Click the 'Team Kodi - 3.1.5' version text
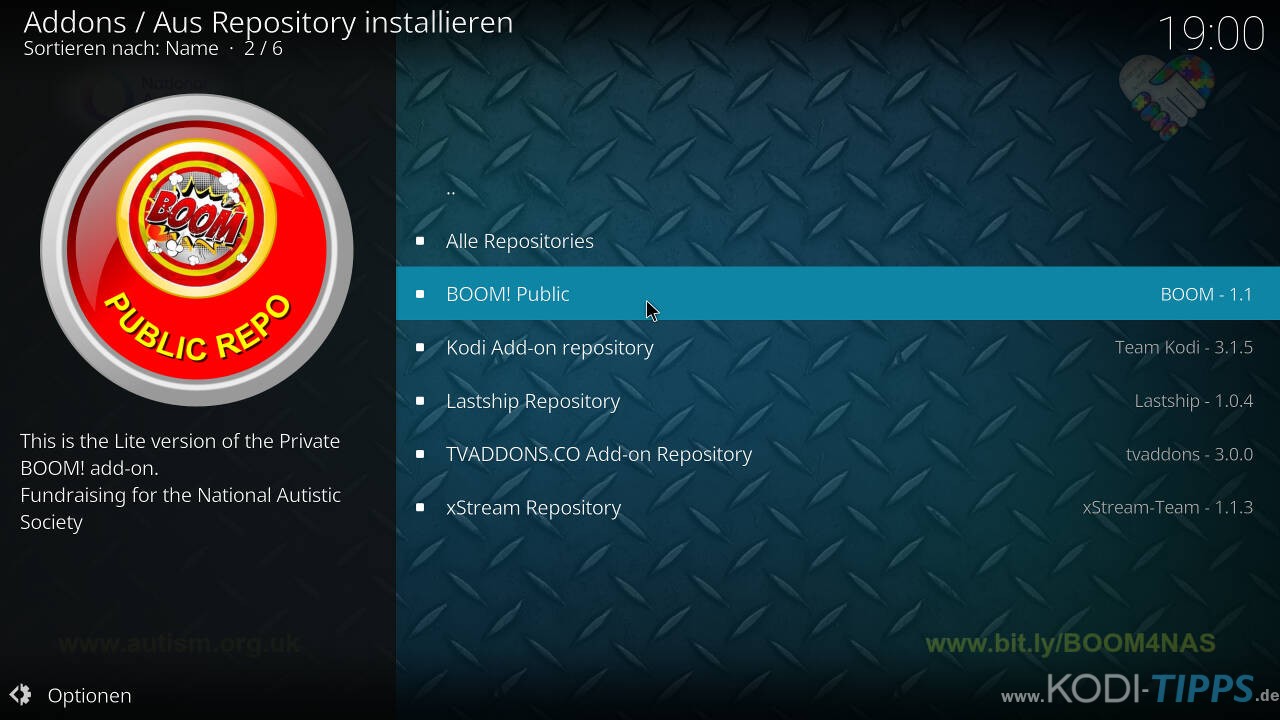The image size is (1280, 720). (x=1184, y=347)
